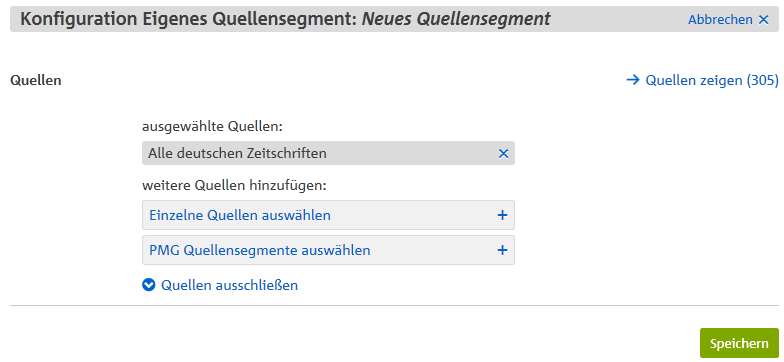The image size is (784, 362).
Task: Remove the Alle deutschen Zeitschriften chip via its X
Action: (x=503, y=154)
